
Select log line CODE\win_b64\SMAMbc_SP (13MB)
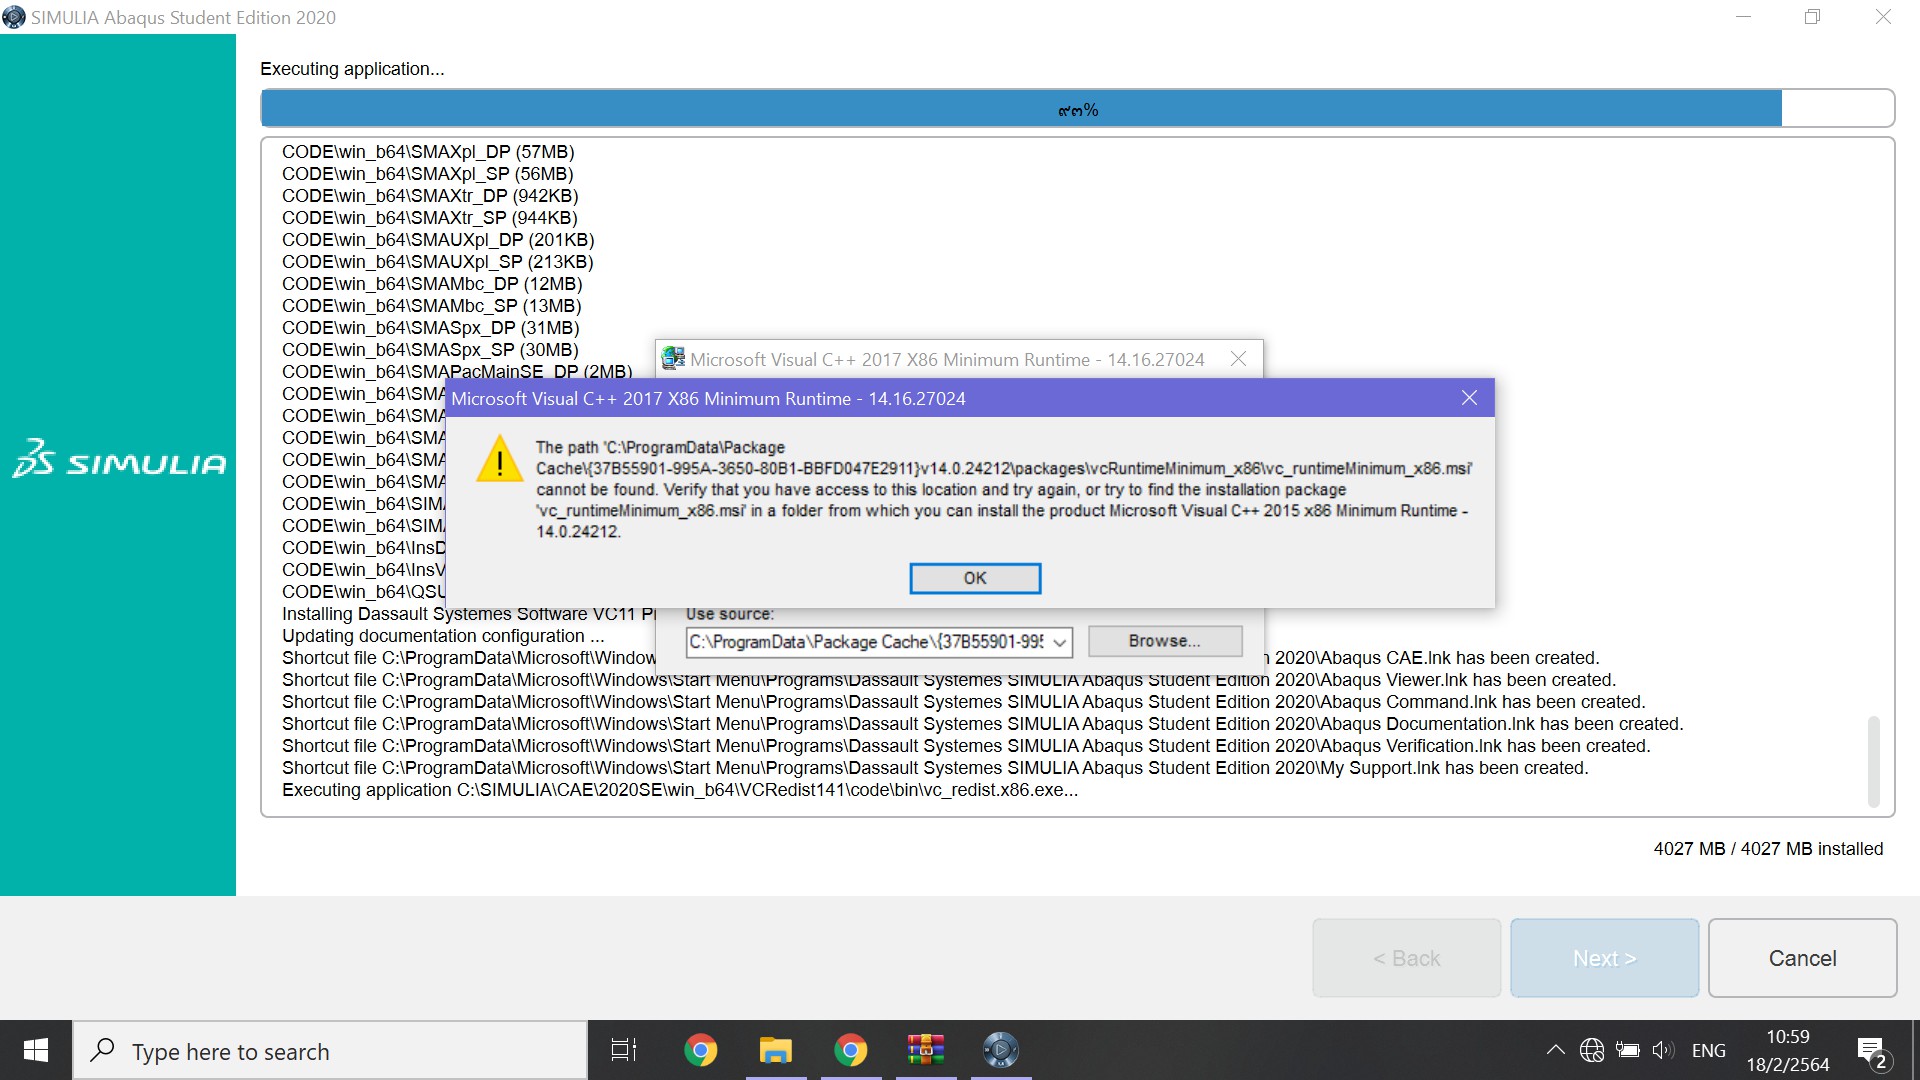tap(431, 306)
